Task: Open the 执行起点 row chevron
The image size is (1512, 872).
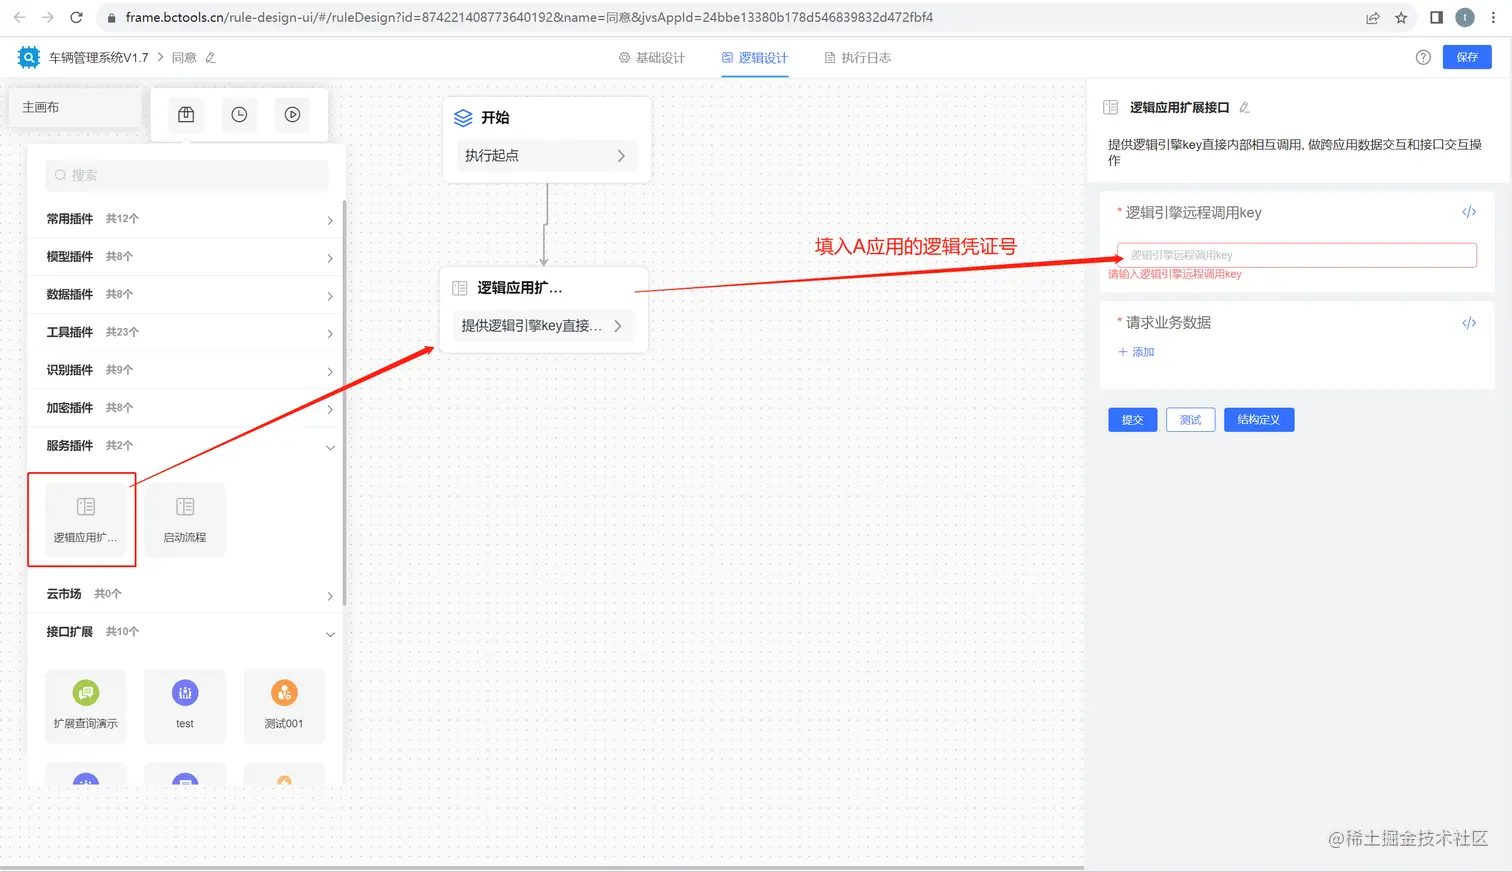Action: [621, 156]
